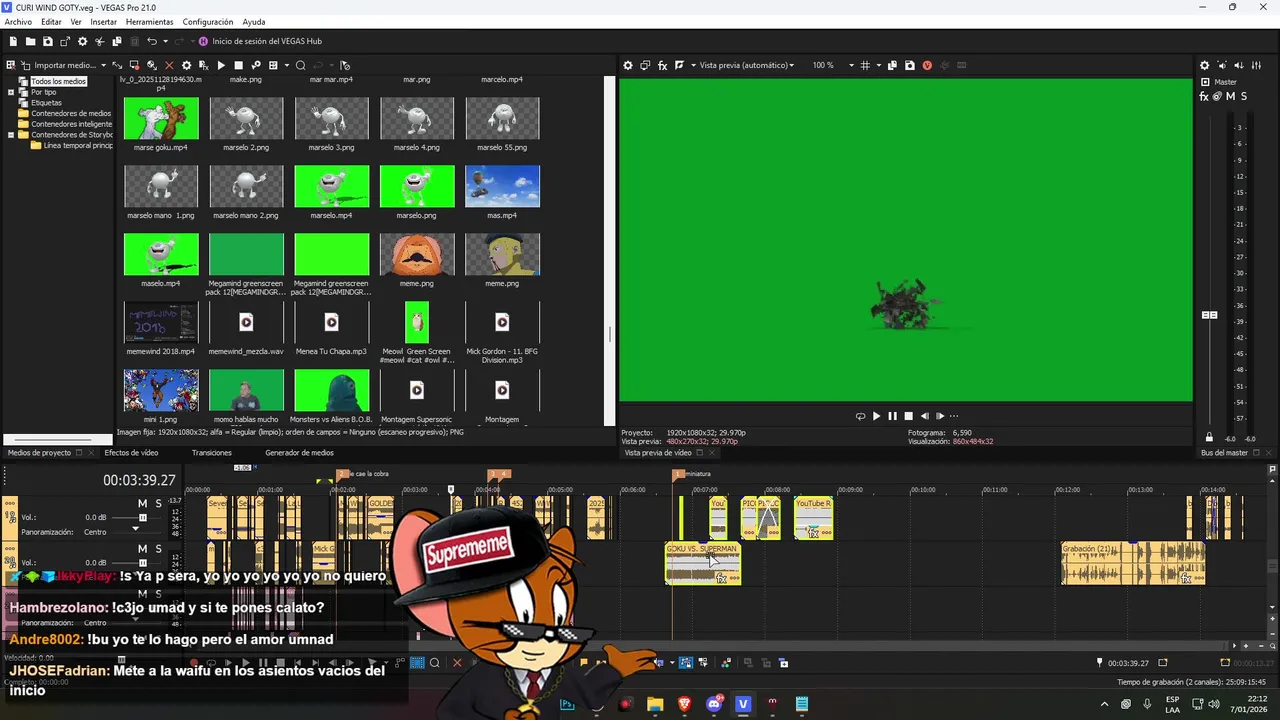Click the red V icon in preview toolbar
Image resolution: width=1280 pixels, height=720 pixels.
tap(927, 65)
